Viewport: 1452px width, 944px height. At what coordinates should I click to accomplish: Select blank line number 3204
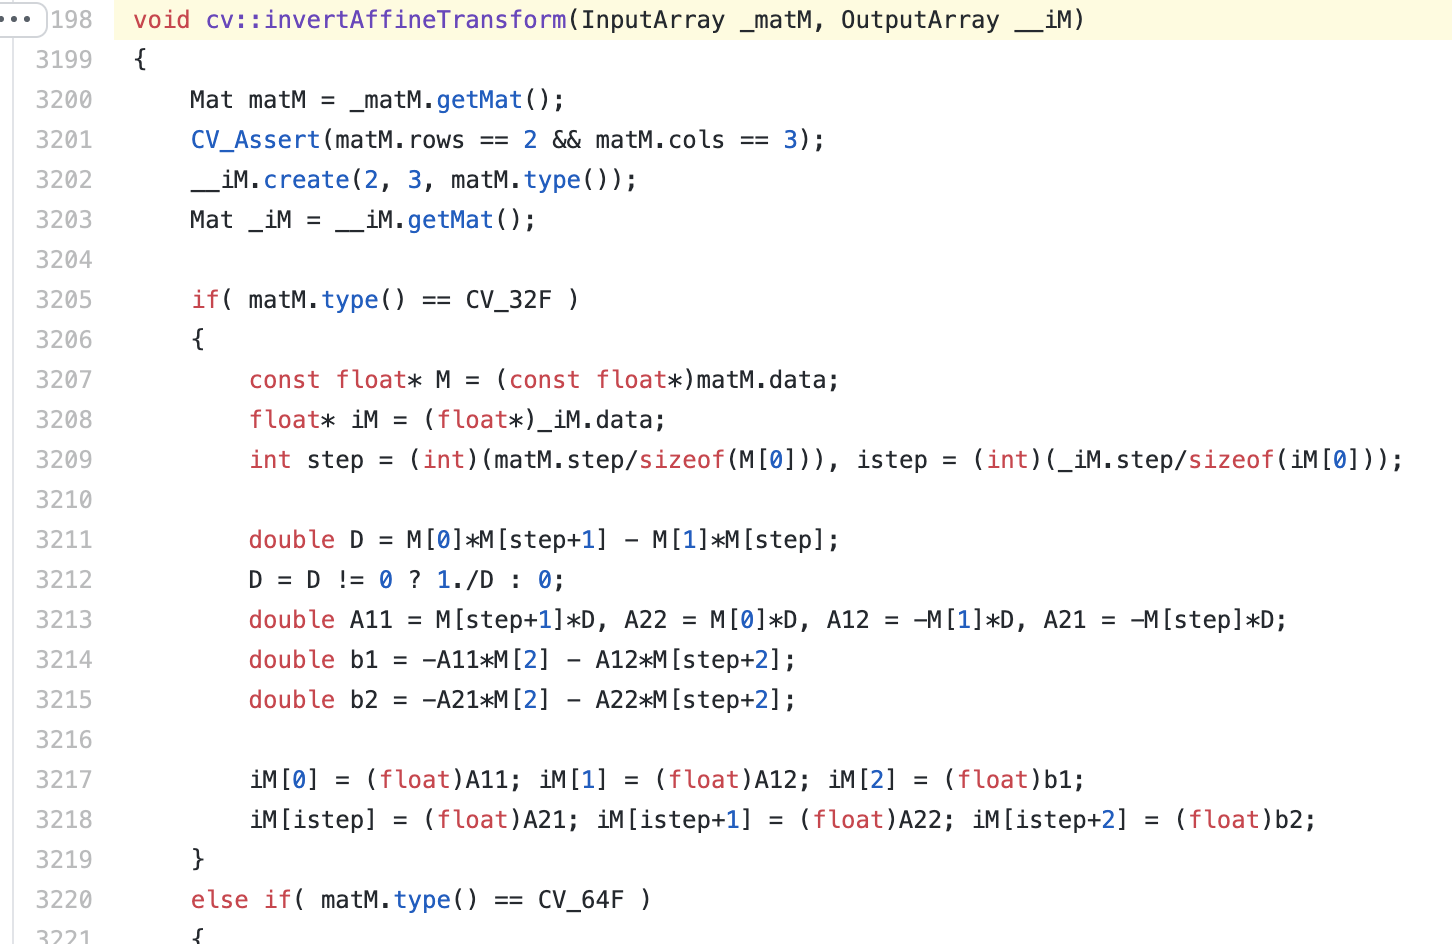64,259
